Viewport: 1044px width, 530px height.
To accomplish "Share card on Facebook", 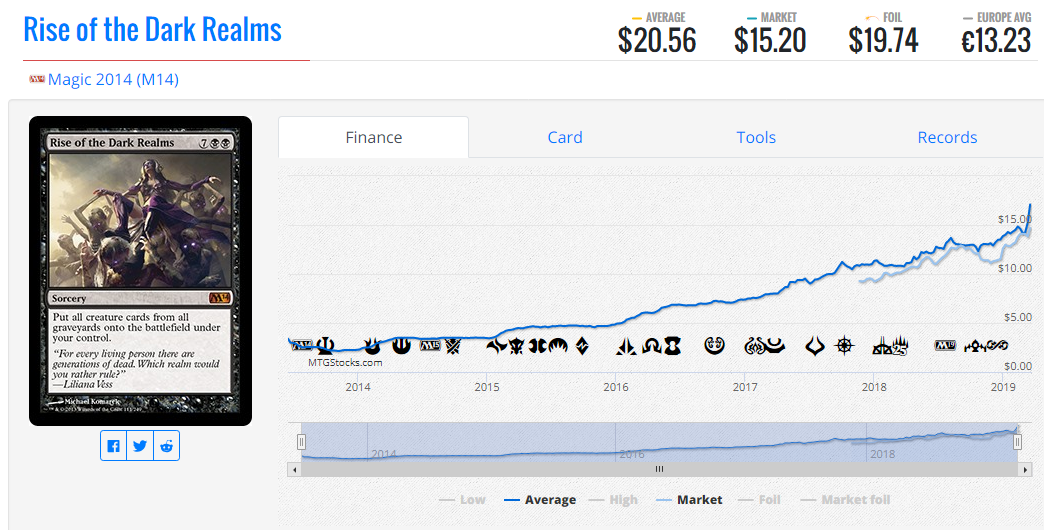I will (114, 445).
